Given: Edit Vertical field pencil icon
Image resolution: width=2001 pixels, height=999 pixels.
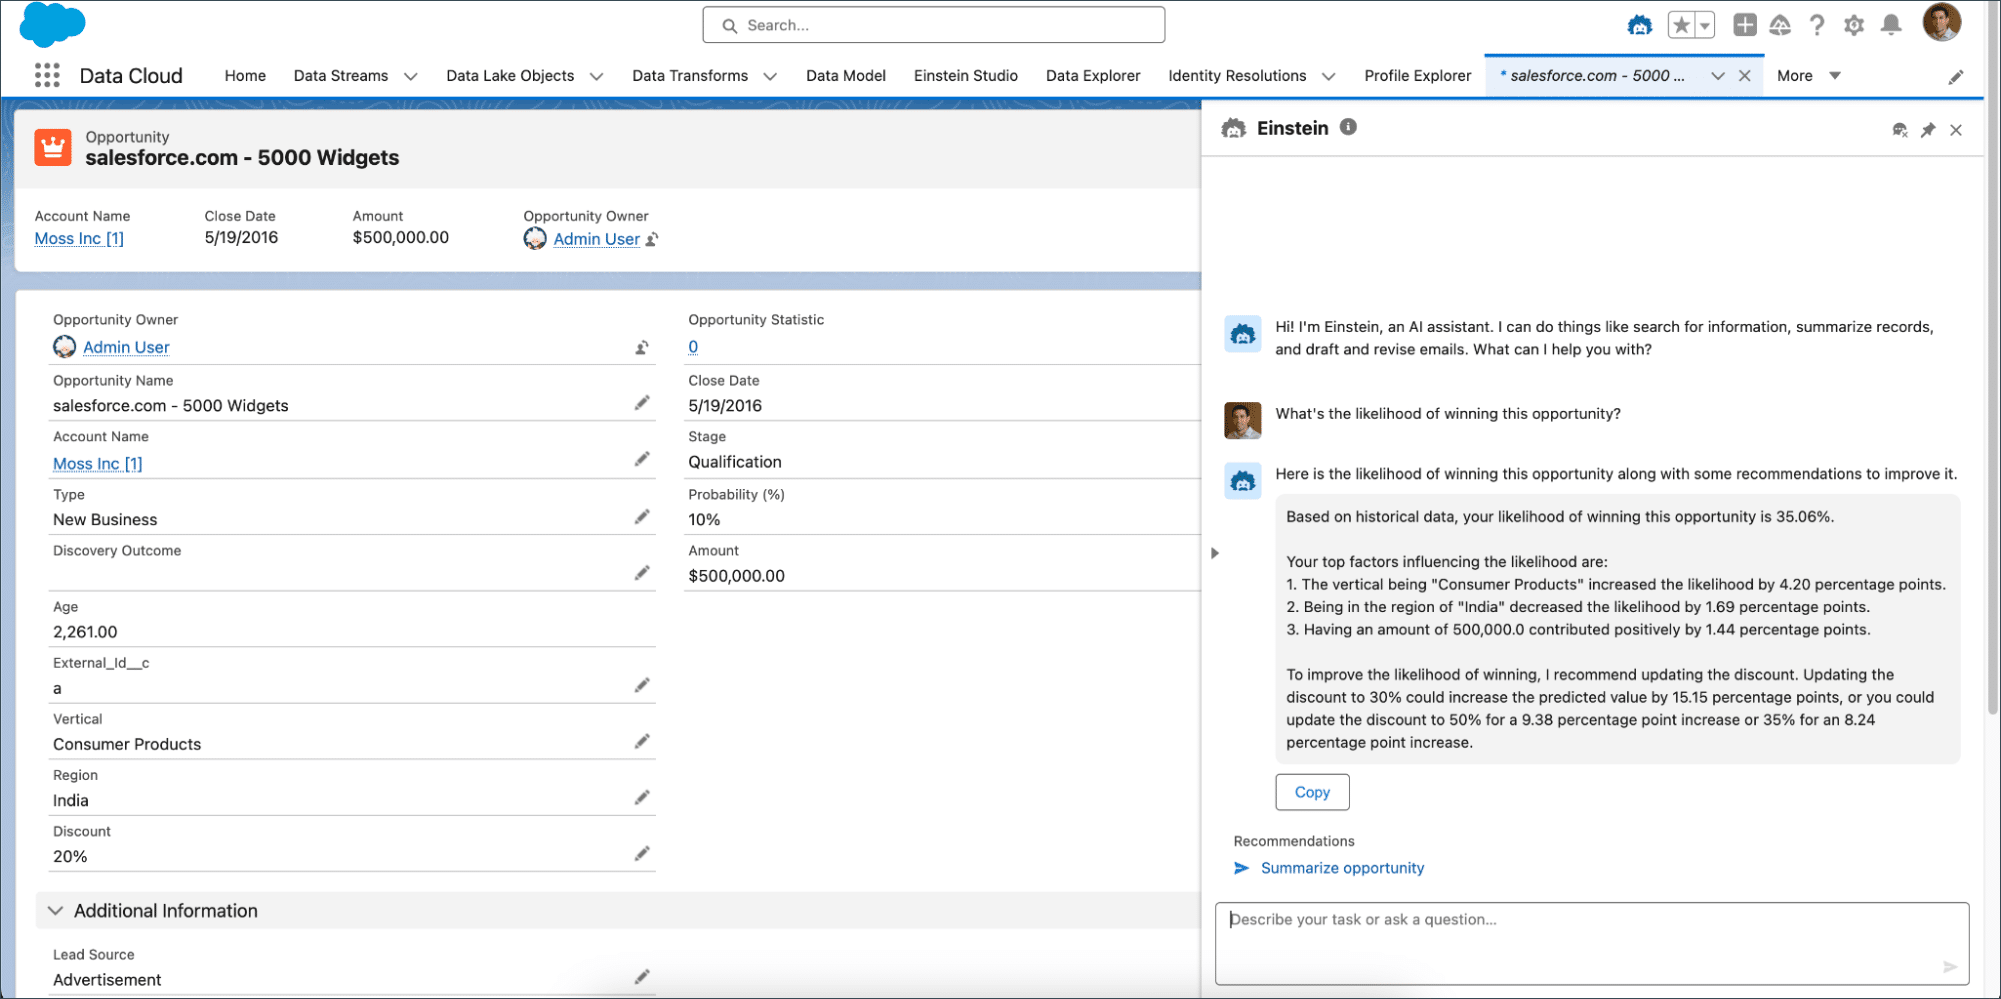Looking at the screenshot, I should (642, 741).
